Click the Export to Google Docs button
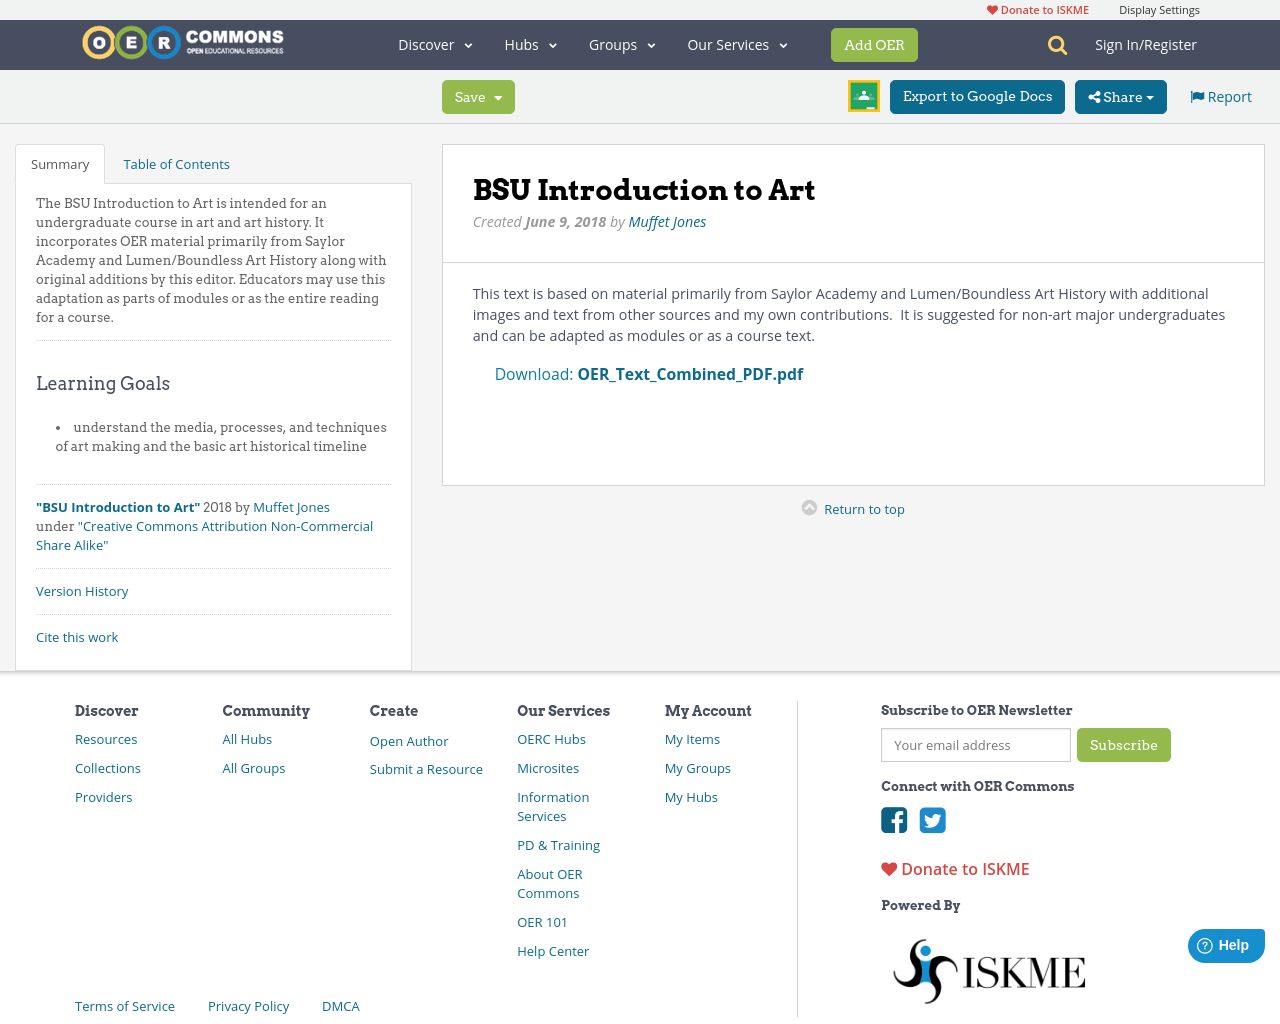Viewport: 1280px width, 1024px height. point(977,95)
